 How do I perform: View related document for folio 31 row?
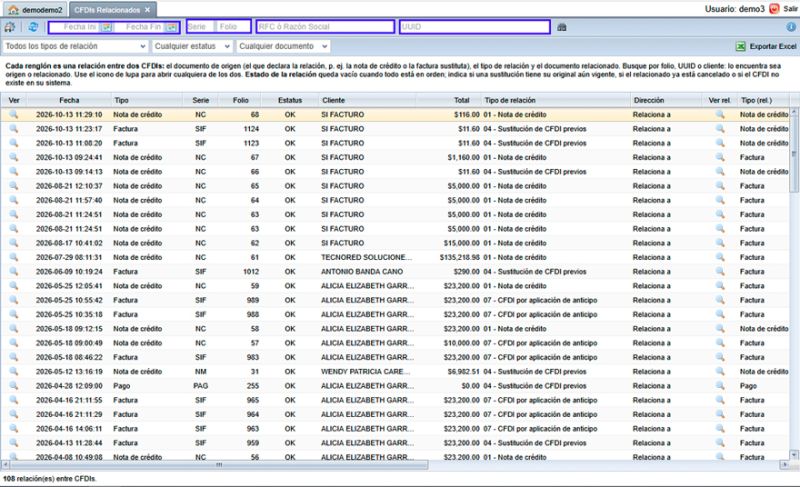pyautogui.click(x=720, y=371)
